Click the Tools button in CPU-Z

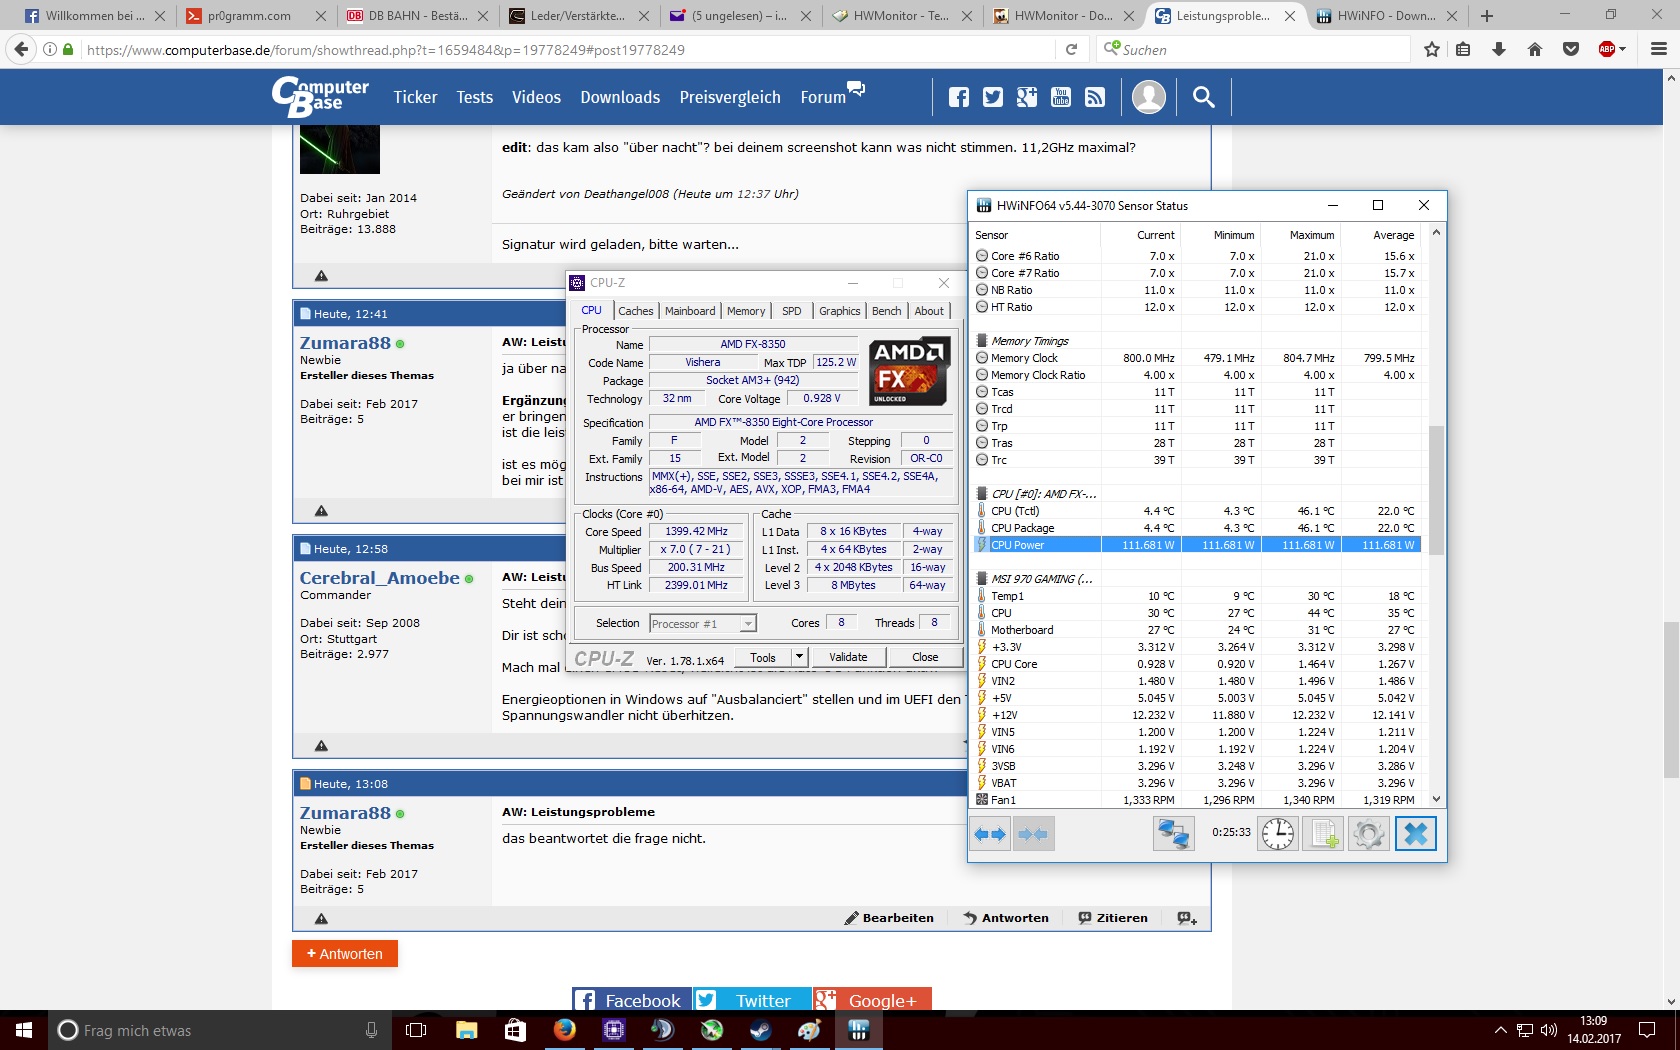[763, 657]
